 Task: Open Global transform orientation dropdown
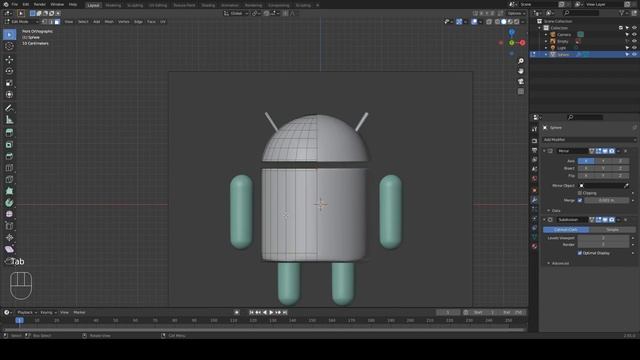click(236, 13)
